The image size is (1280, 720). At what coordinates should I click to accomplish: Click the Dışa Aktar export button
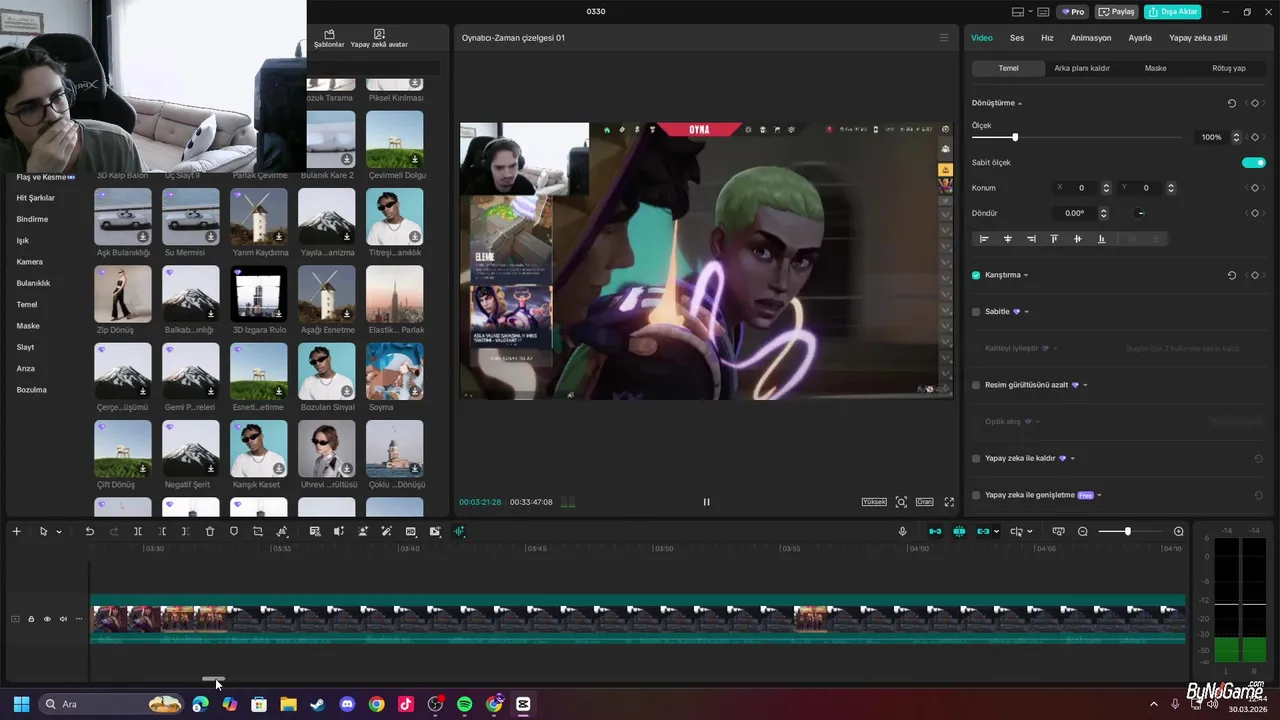tap(1173, 12)
